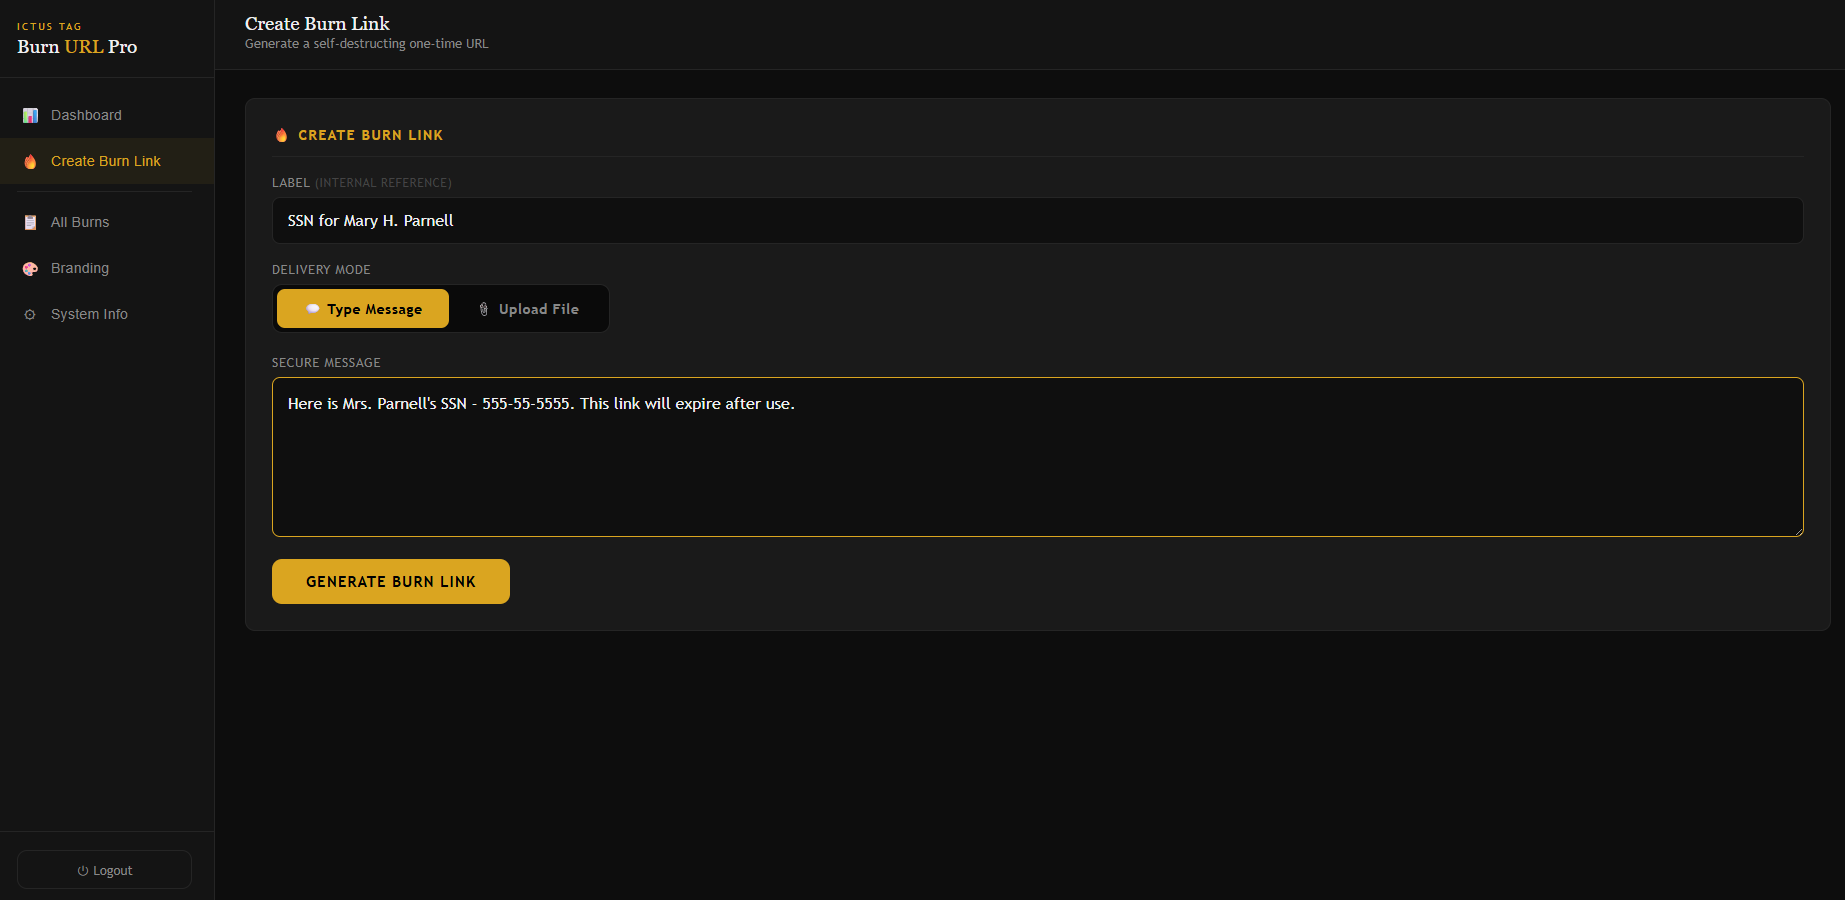This screenshot has width=1845, height=900.
Task: Click the flame icon beside sidebar Create Burn Link
Action: 30,162
